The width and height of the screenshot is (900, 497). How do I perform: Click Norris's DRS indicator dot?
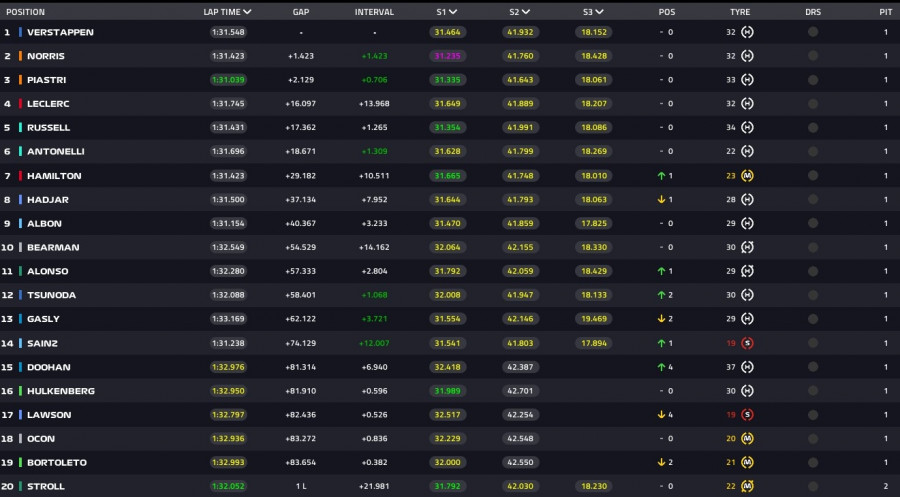[x=812, y=56]
